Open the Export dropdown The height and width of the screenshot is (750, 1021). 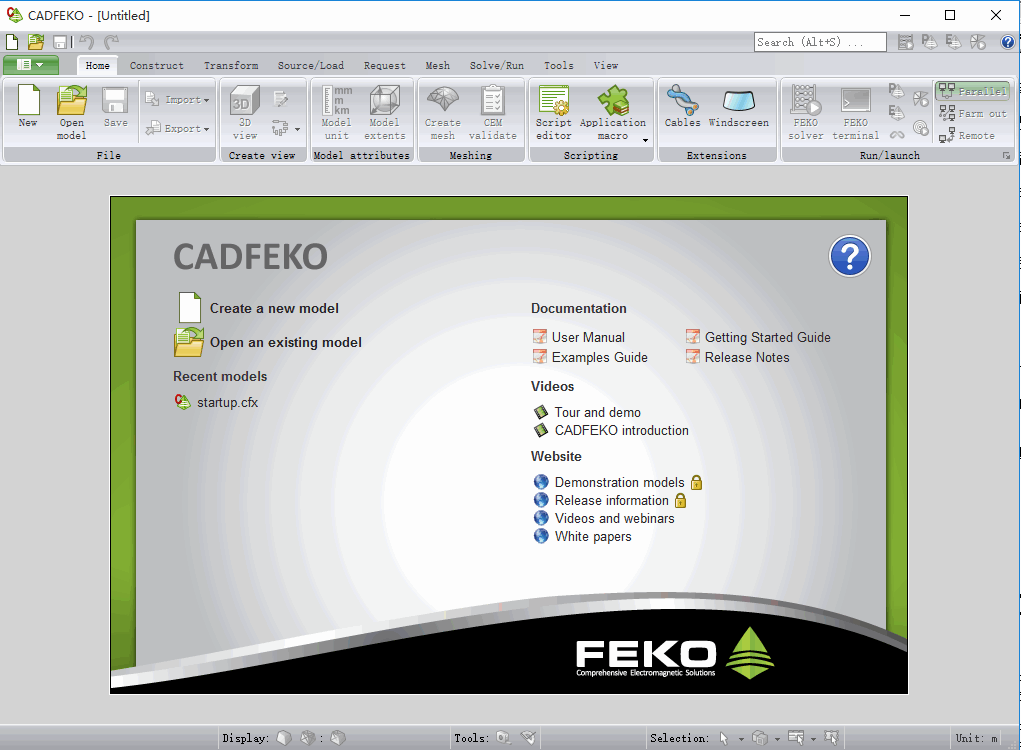tap(177, 128)
